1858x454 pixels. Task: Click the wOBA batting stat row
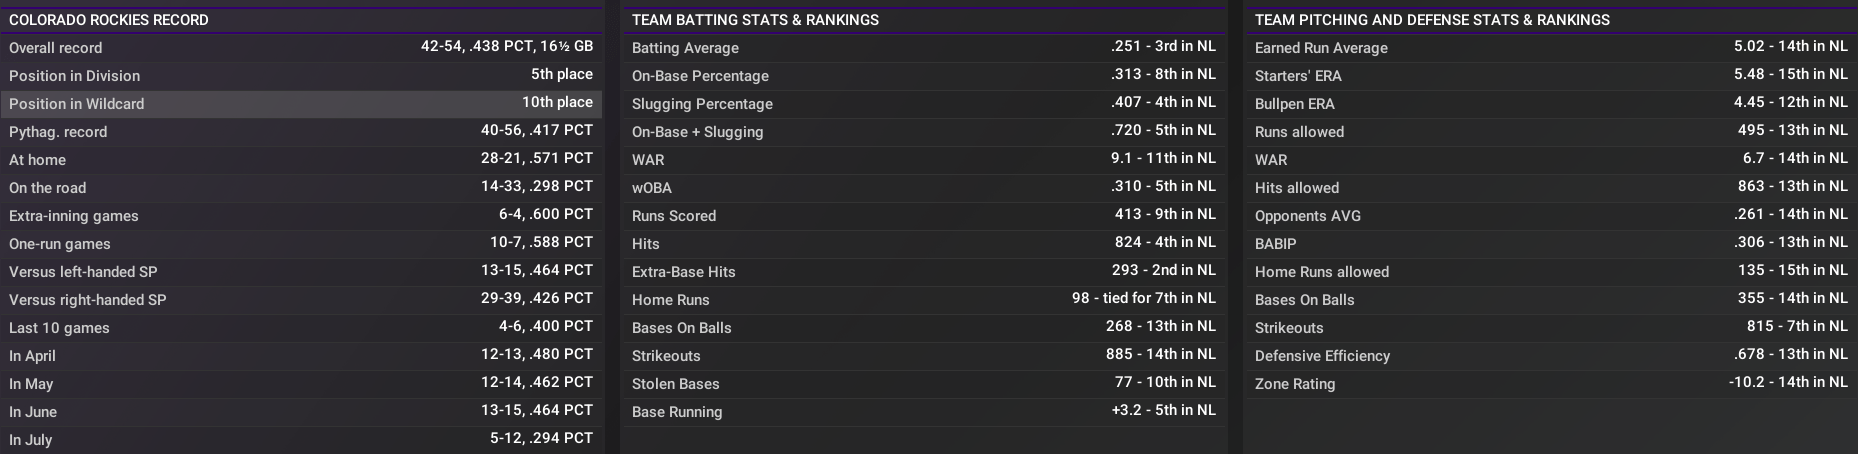(923, 188)
